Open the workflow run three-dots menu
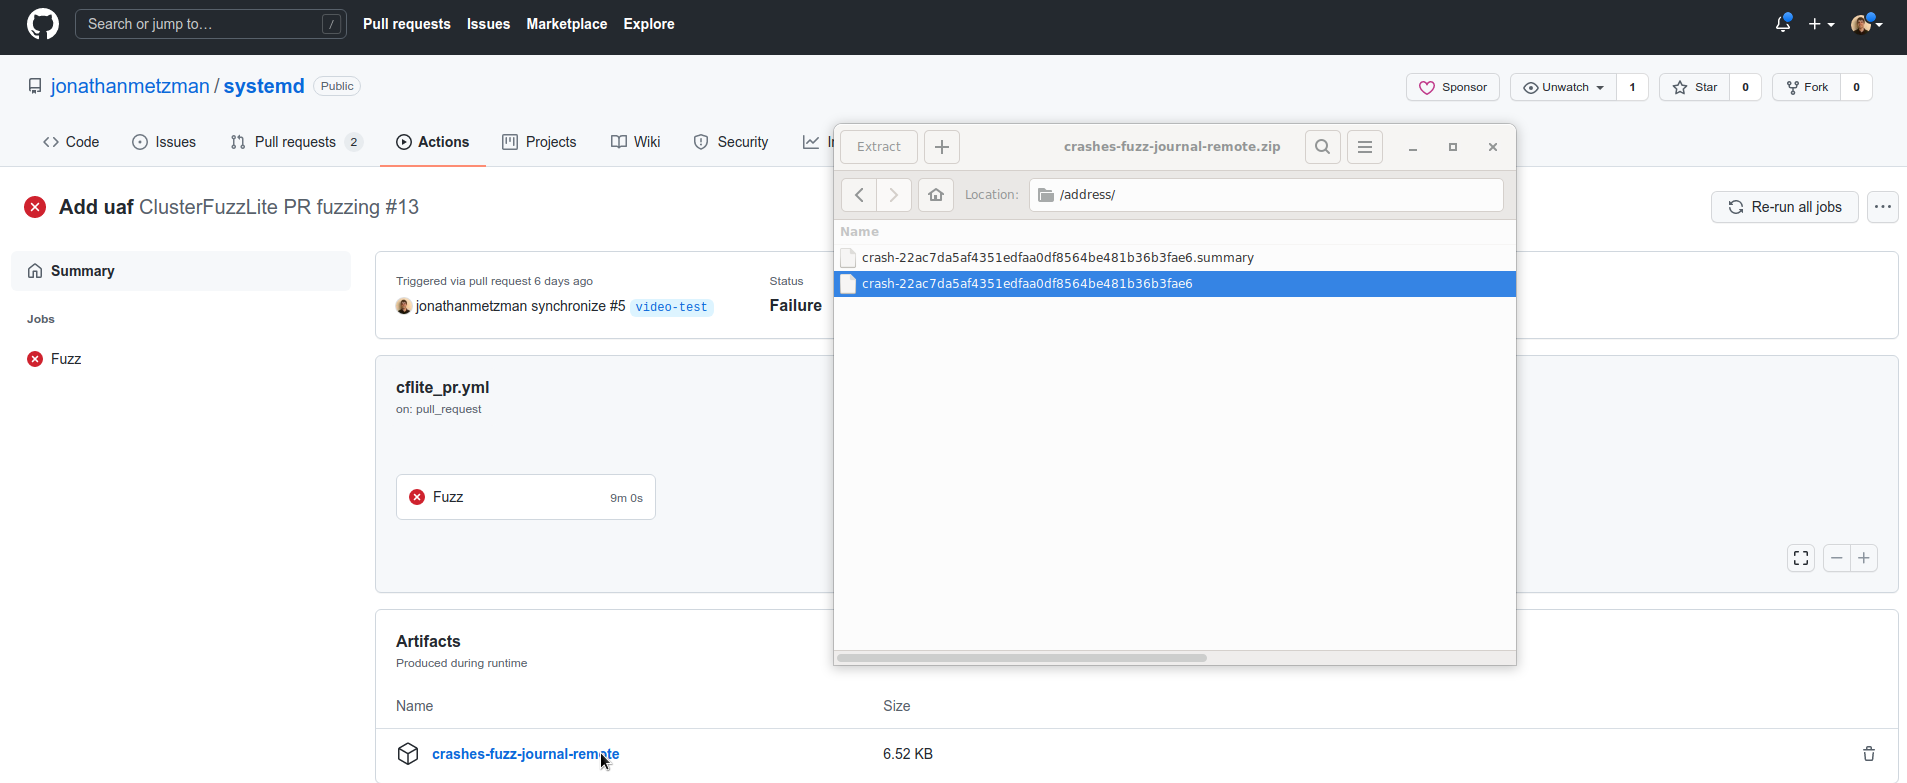The image size is (1907, 783). 1883,207
